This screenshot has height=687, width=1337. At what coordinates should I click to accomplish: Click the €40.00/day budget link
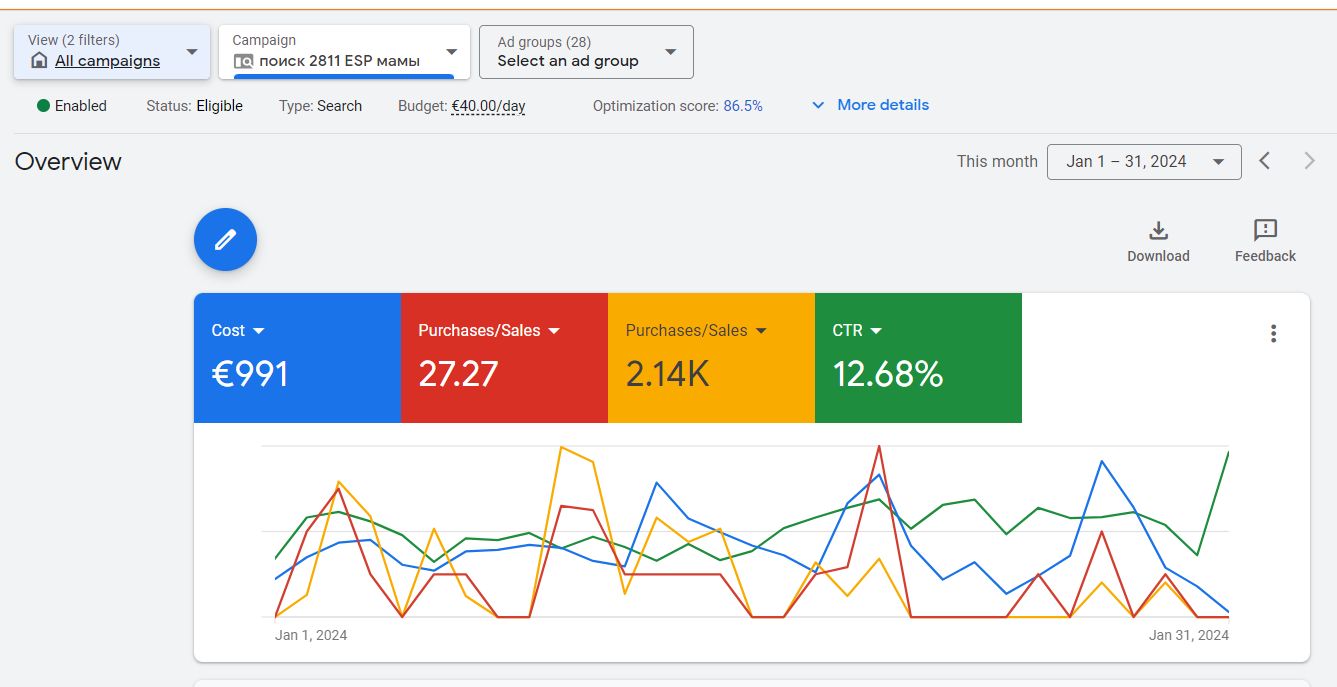(x=488, y=106)
